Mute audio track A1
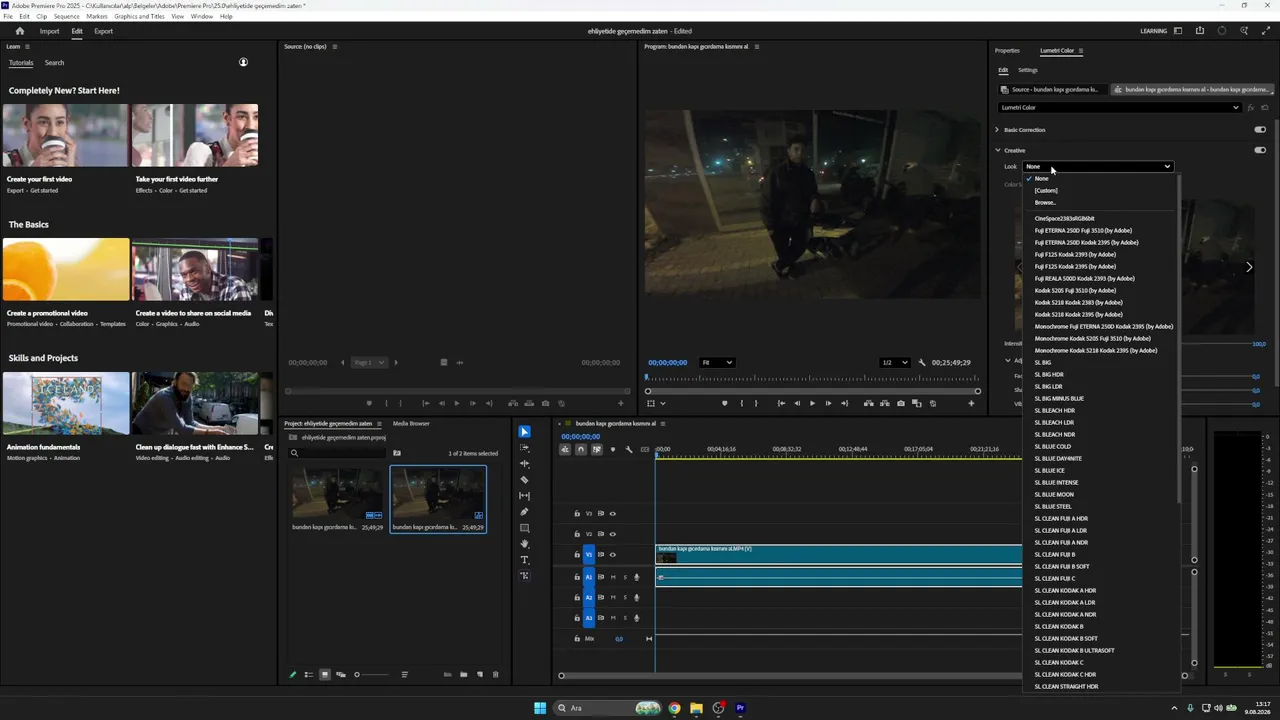 click(613, 577)
